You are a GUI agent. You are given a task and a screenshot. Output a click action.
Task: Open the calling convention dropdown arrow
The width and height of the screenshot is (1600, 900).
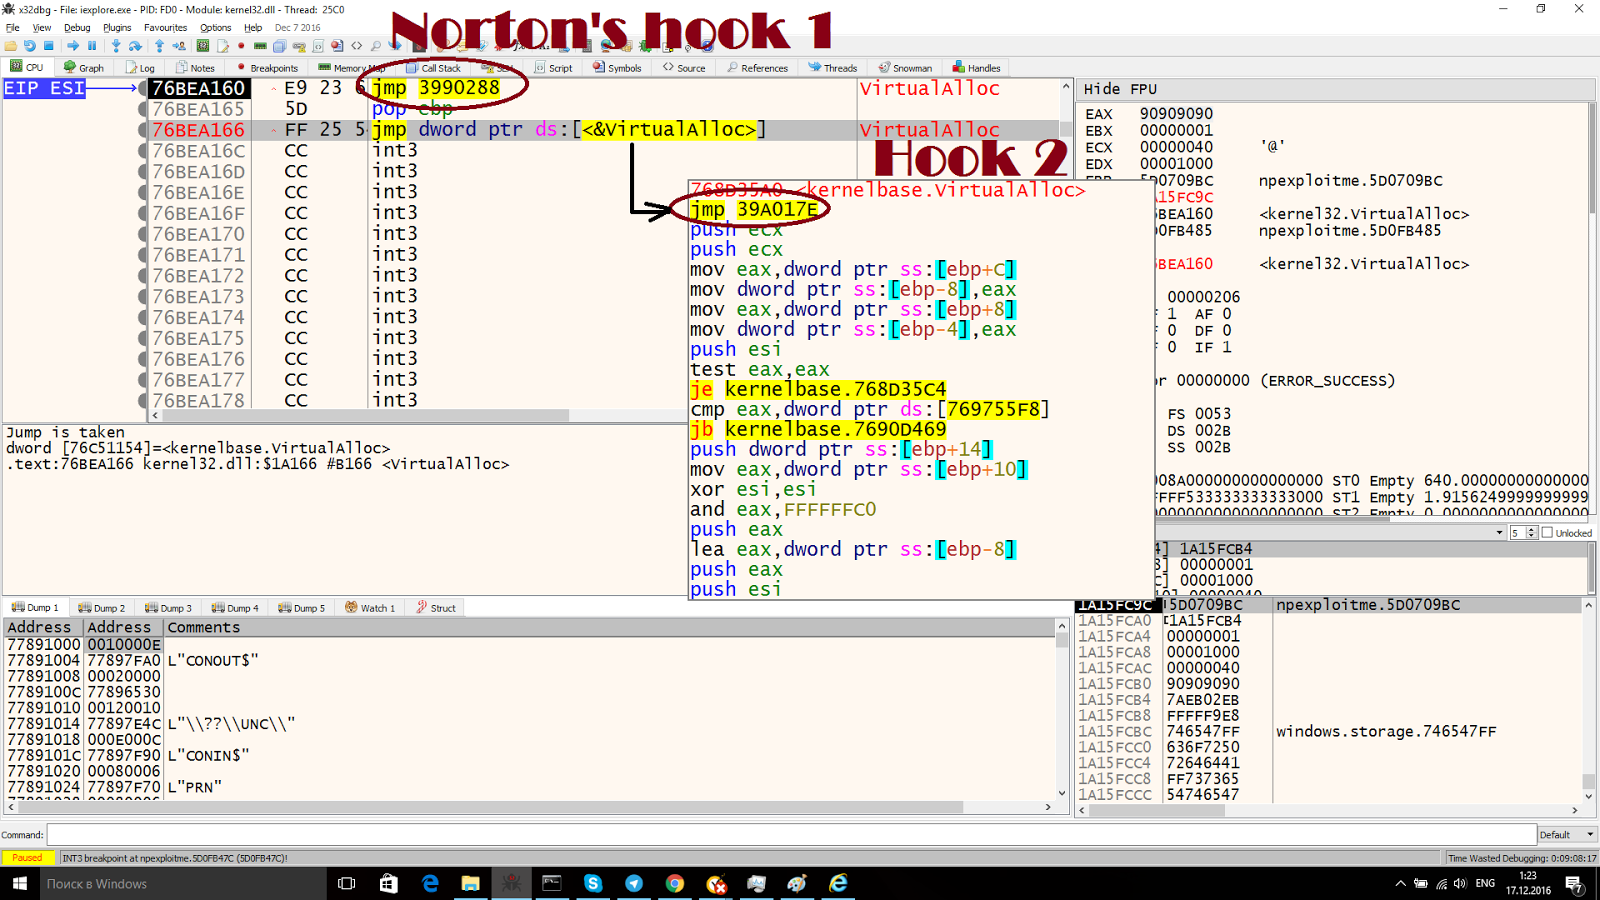coord(1499,533)
